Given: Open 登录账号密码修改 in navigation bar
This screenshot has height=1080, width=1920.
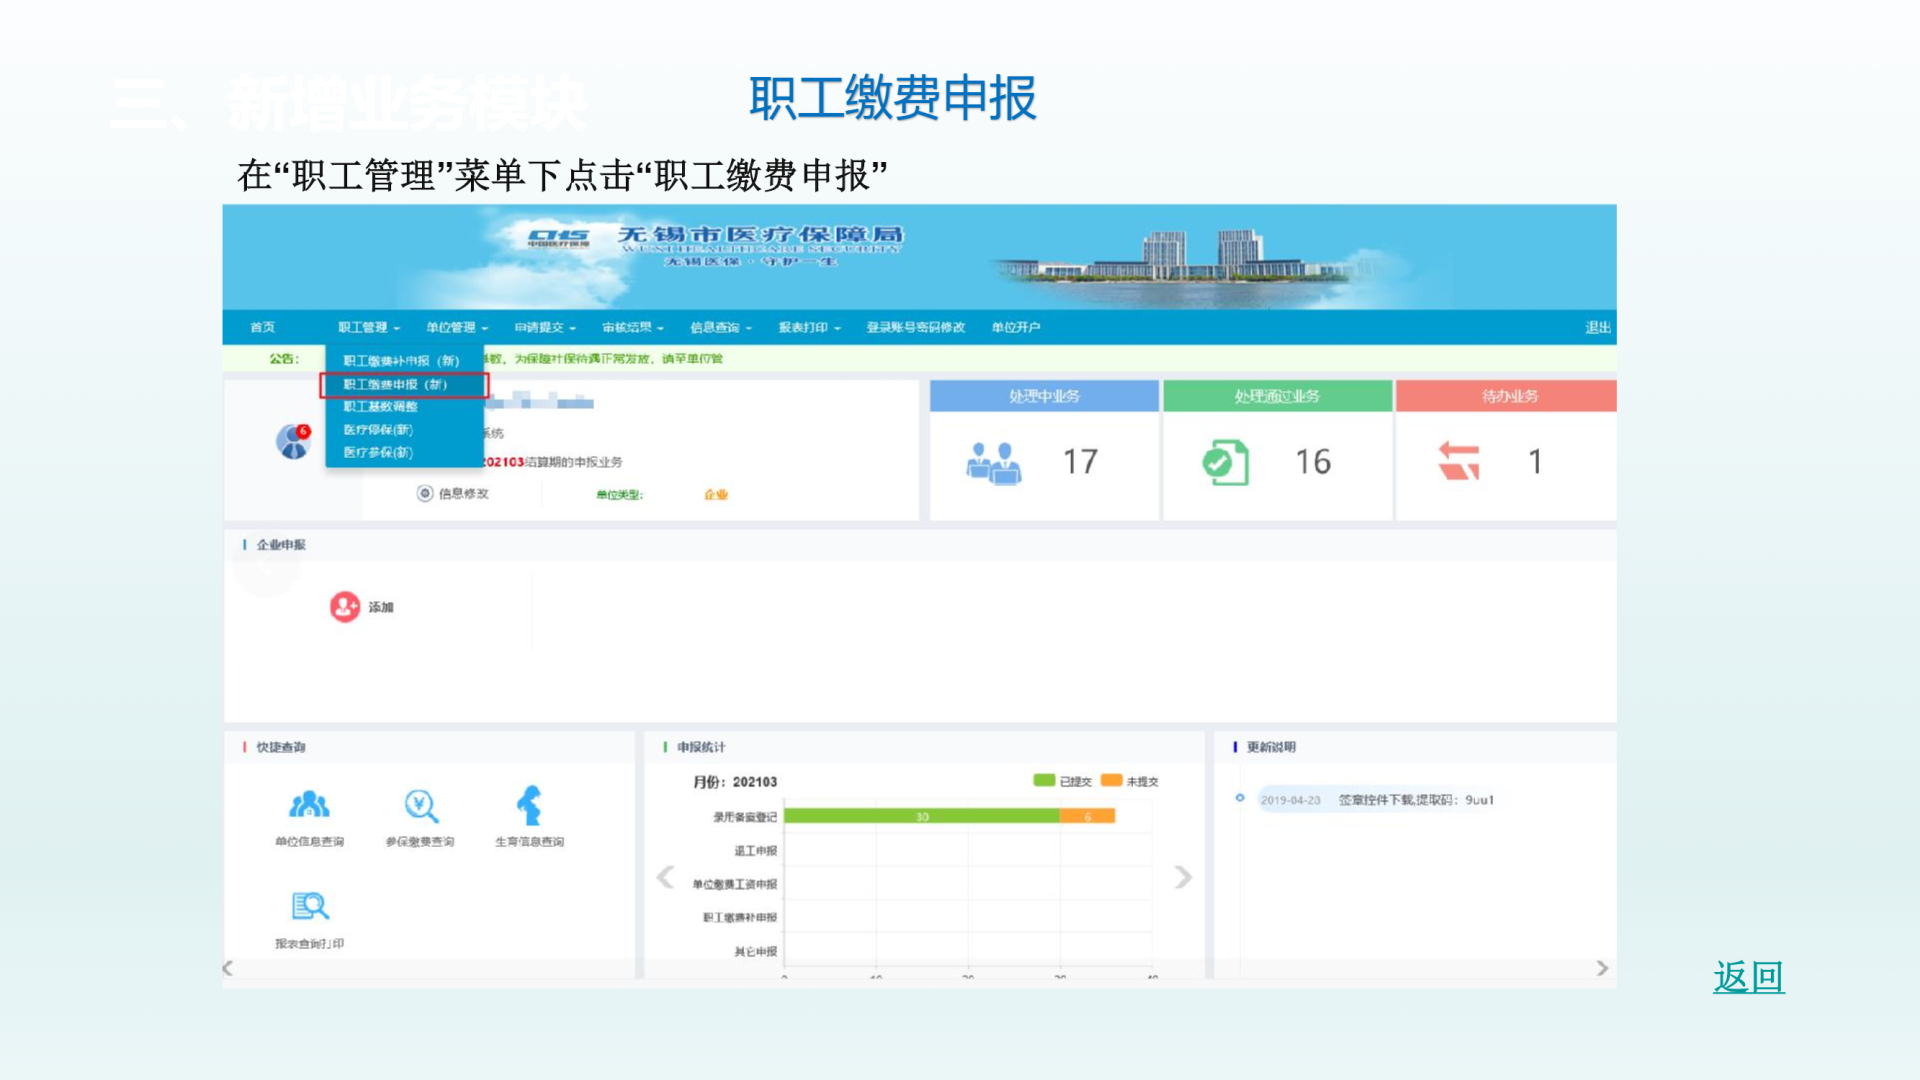Looking at the screenshot, I should tap(915, 327).
